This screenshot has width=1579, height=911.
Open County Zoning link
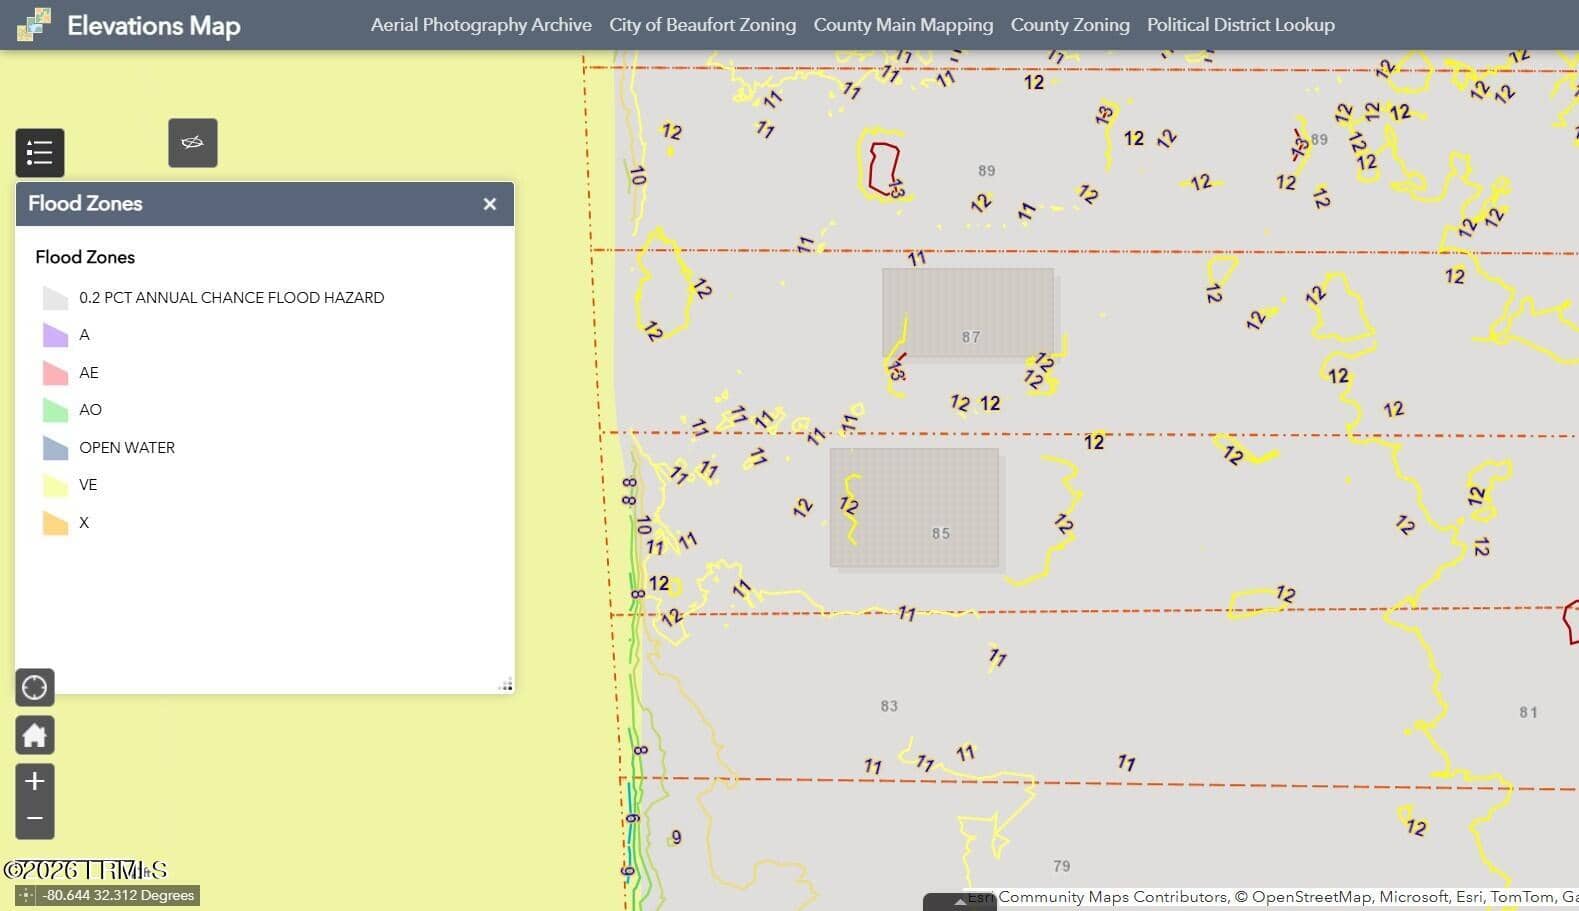click(x=1070, y=25)
